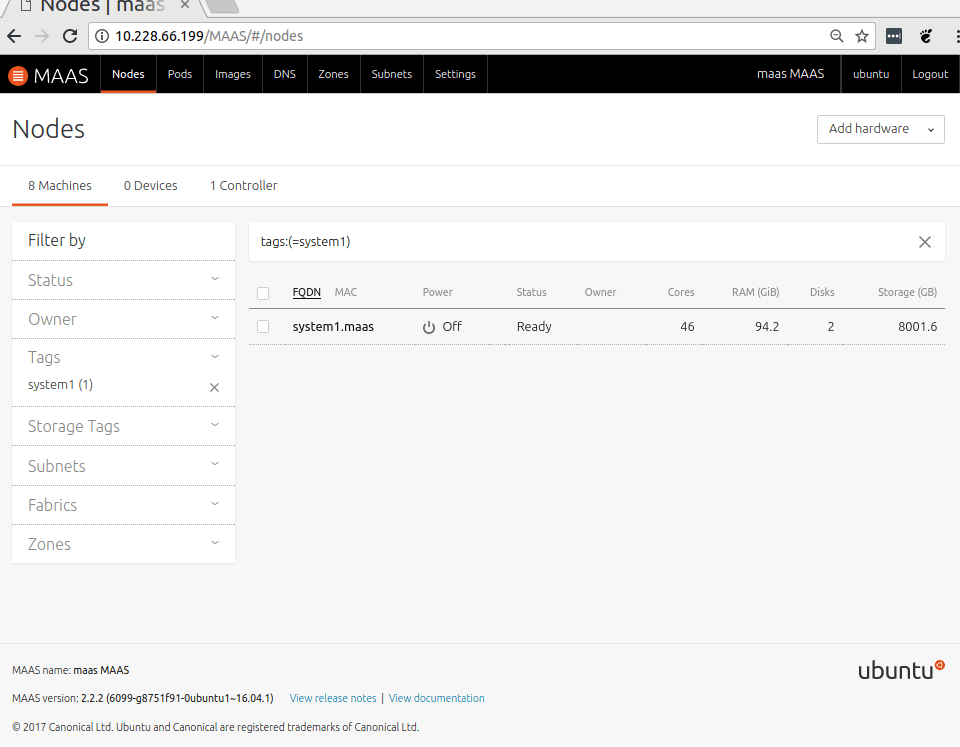Sort by Status column header
The height and width of the screenshot is (747, 960).
(x=531, y=293)
